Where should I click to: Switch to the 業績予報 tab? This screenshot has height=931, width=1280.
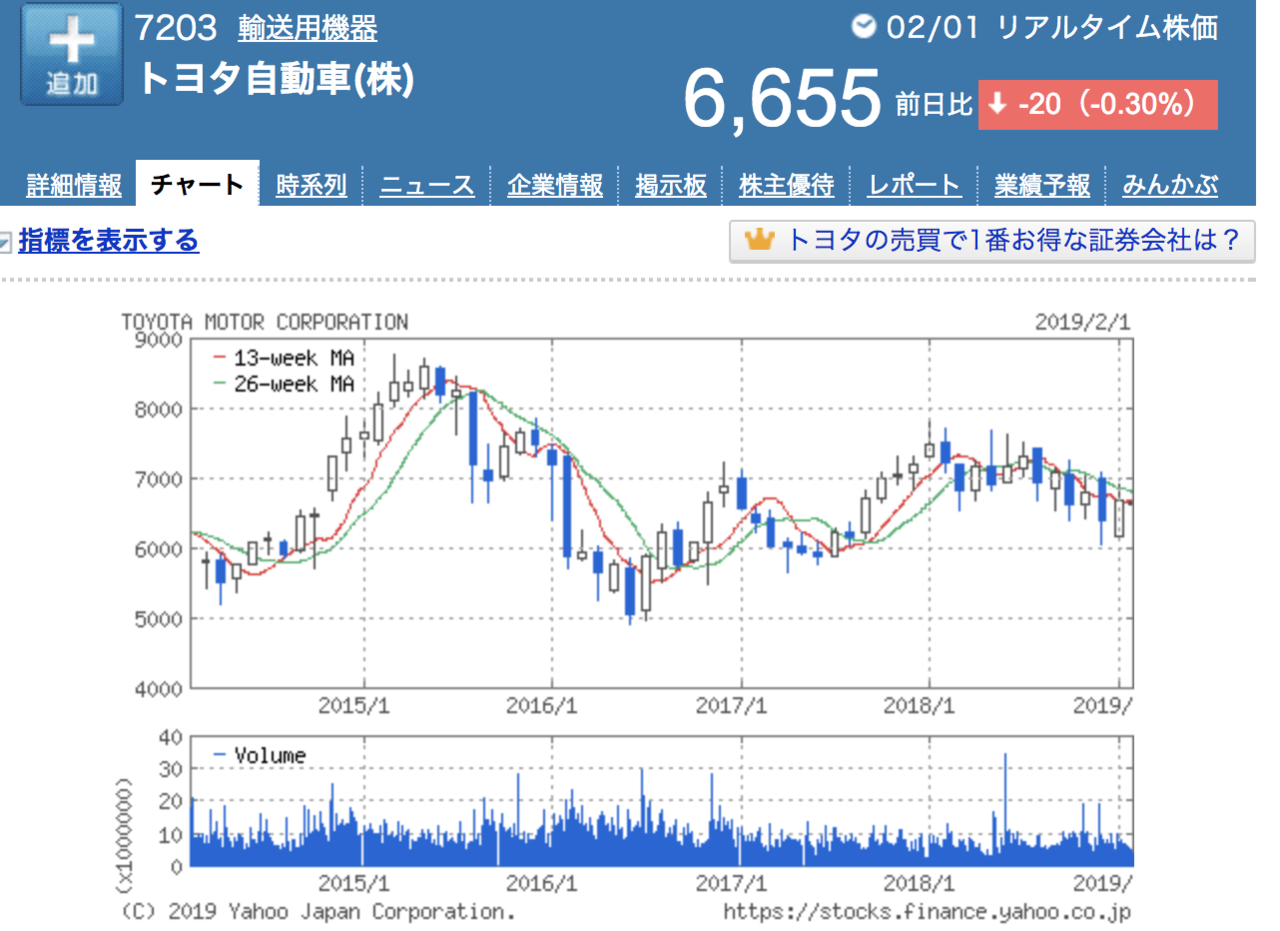pyautogui.click(x=1042, y=185)
